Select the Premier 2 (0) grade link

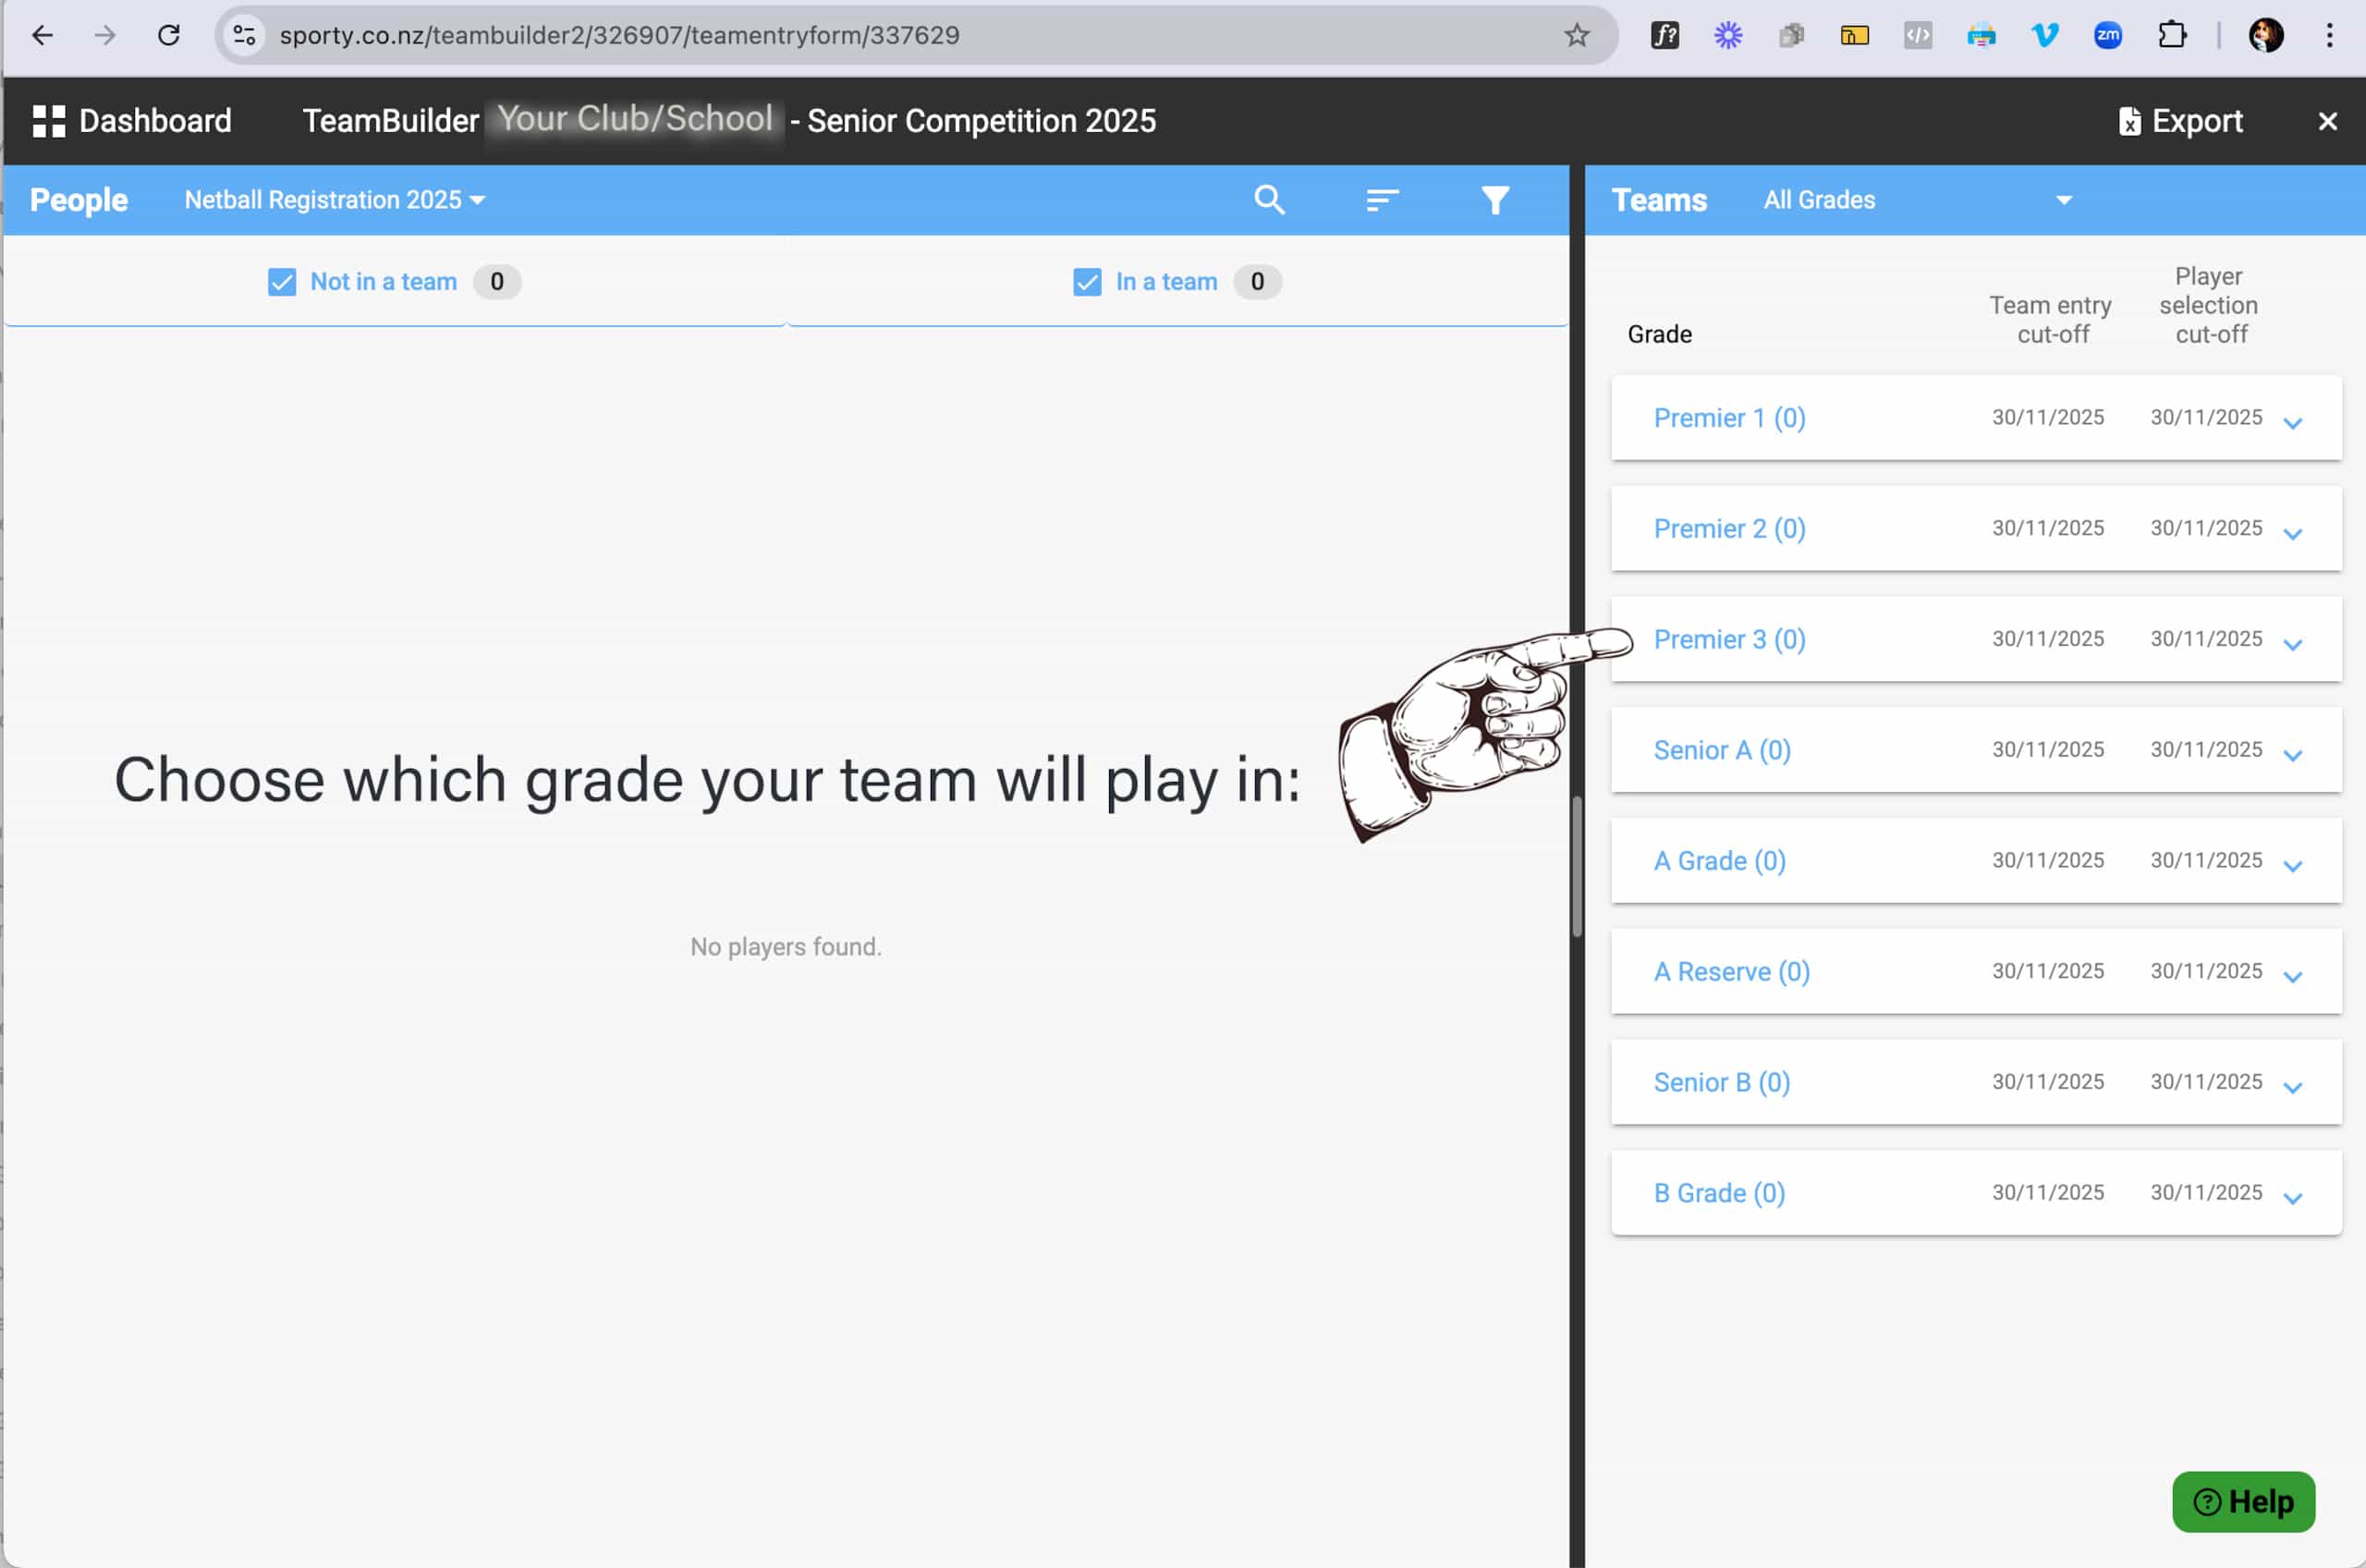(x=1729, y=529)
